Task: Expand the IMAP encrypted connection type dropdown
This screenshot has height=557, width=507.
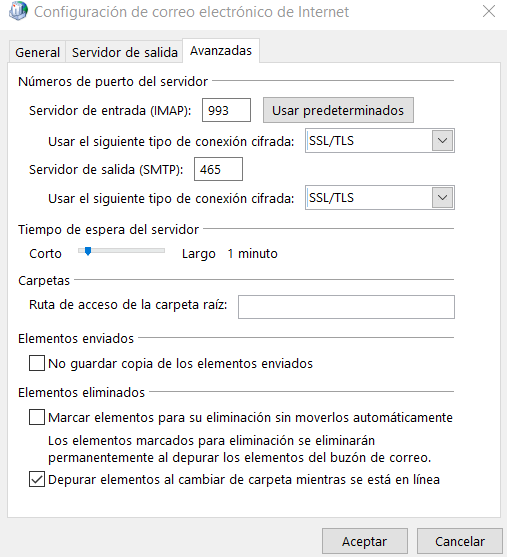Action: tap(442, 141)
